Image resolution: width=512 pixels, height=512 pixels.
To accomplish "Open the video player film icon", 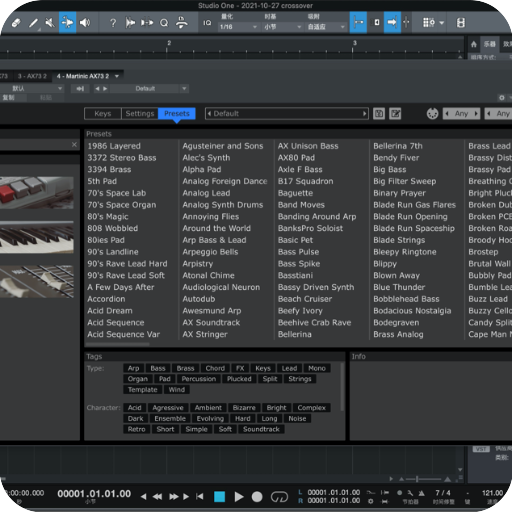I will click(461, 23).
